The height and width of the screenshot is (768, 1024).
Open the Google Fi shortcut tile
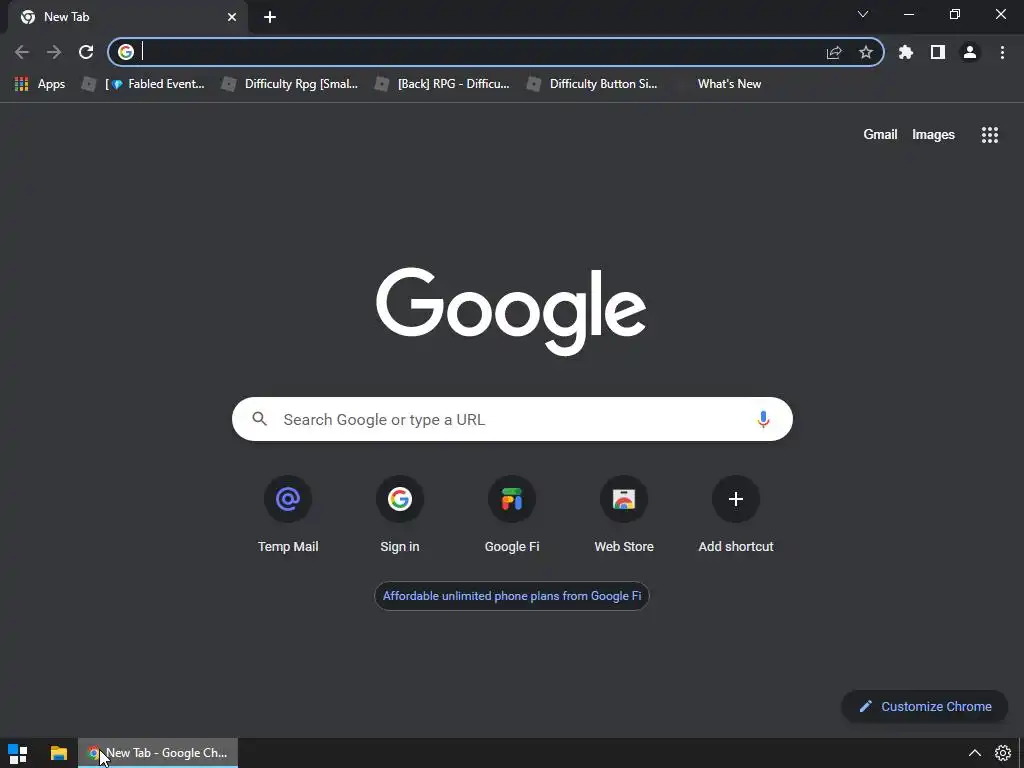[x=512, y=515]
